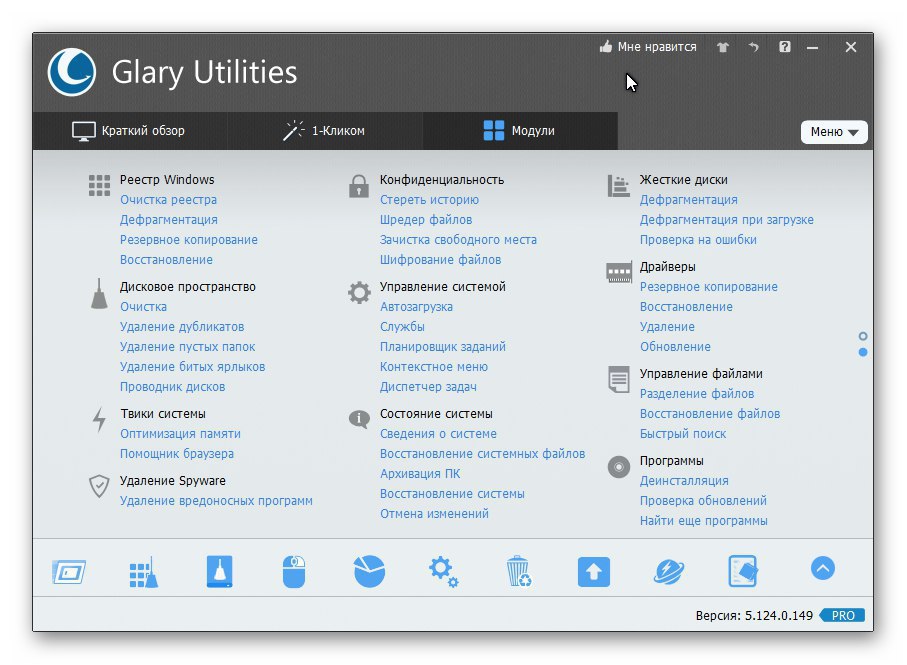Click the 'Драйверы' hardware icon
This screenshot has height=665, width=907.
[x=618, y=272]
